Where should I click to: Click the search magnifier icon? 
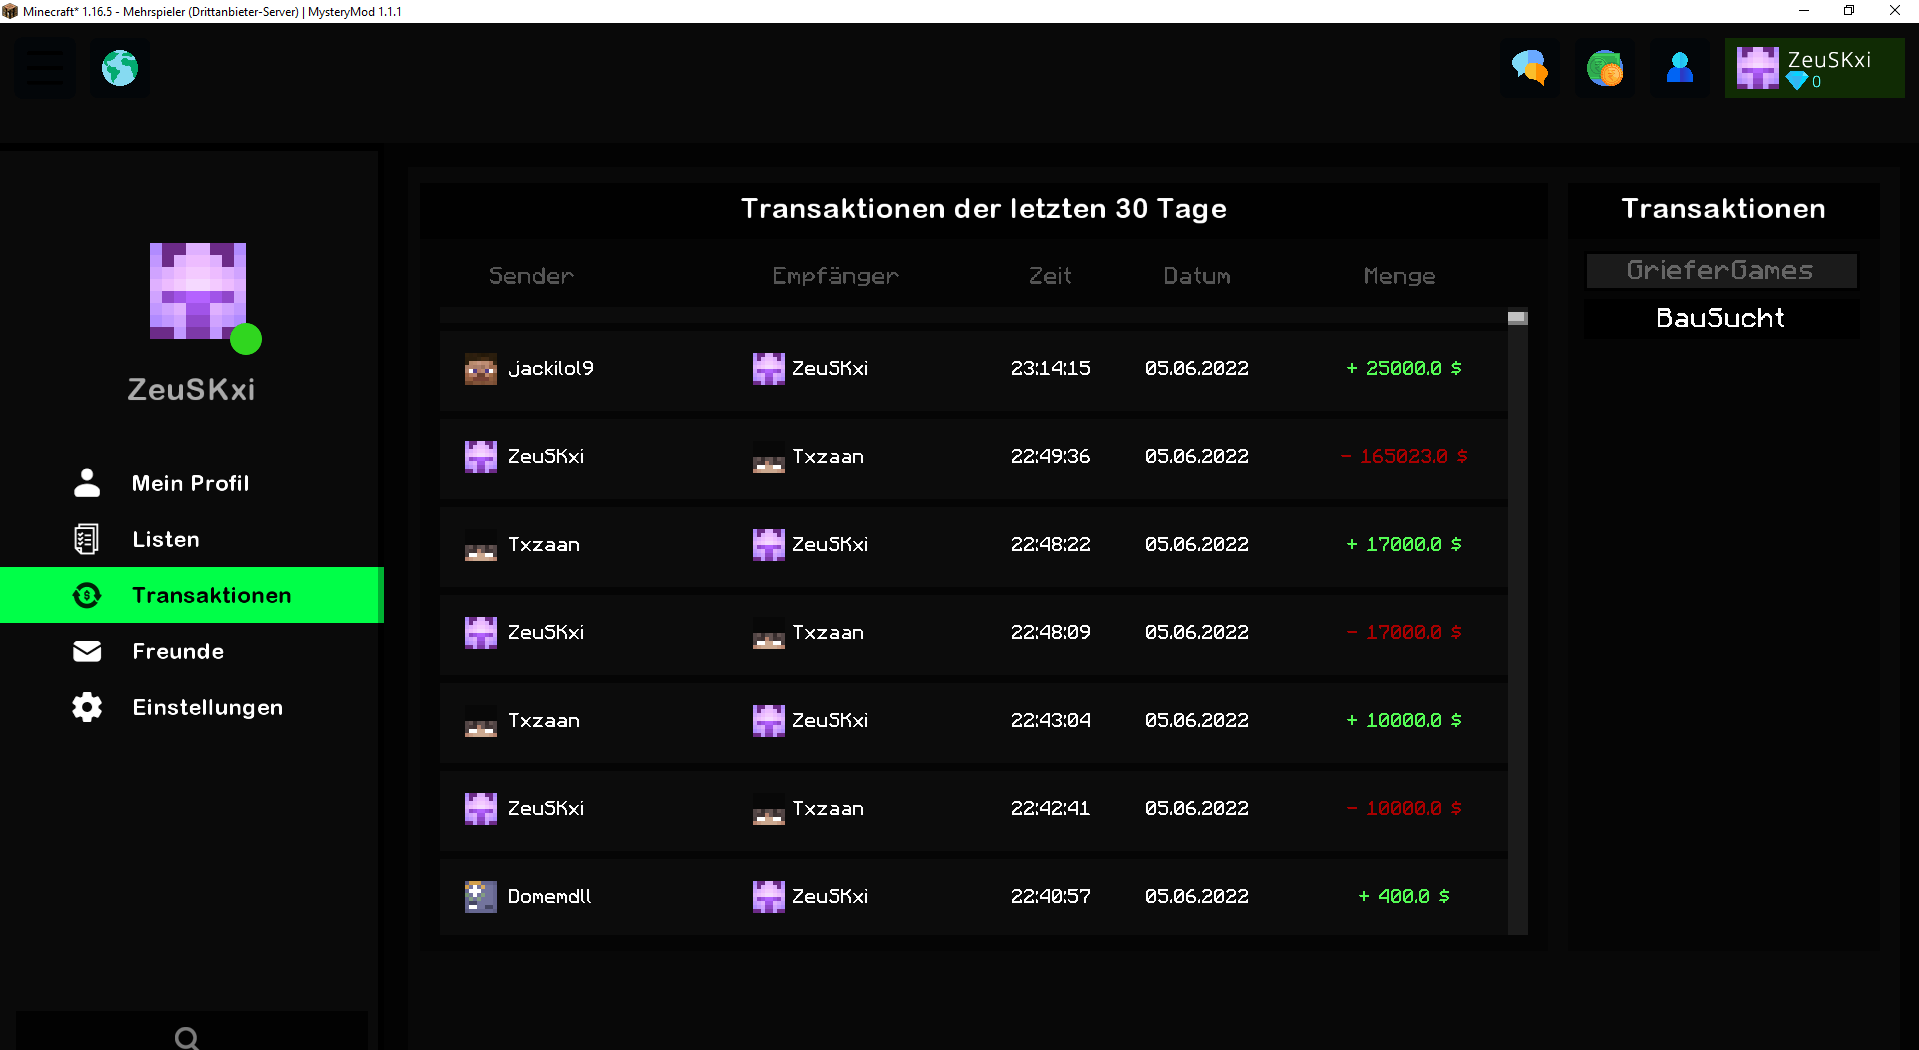pos(186,1038)
